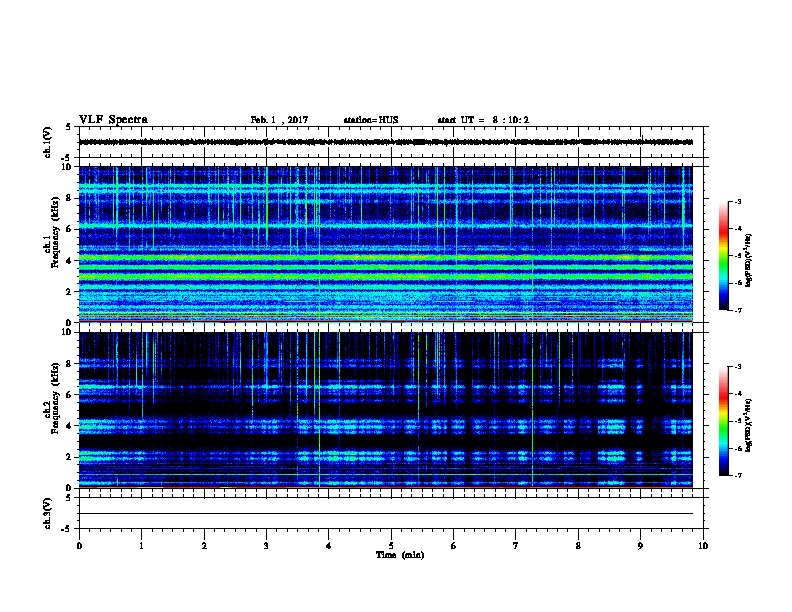
Task: Click tick label '0' on the Time axis
Action: tap(79, 546)
